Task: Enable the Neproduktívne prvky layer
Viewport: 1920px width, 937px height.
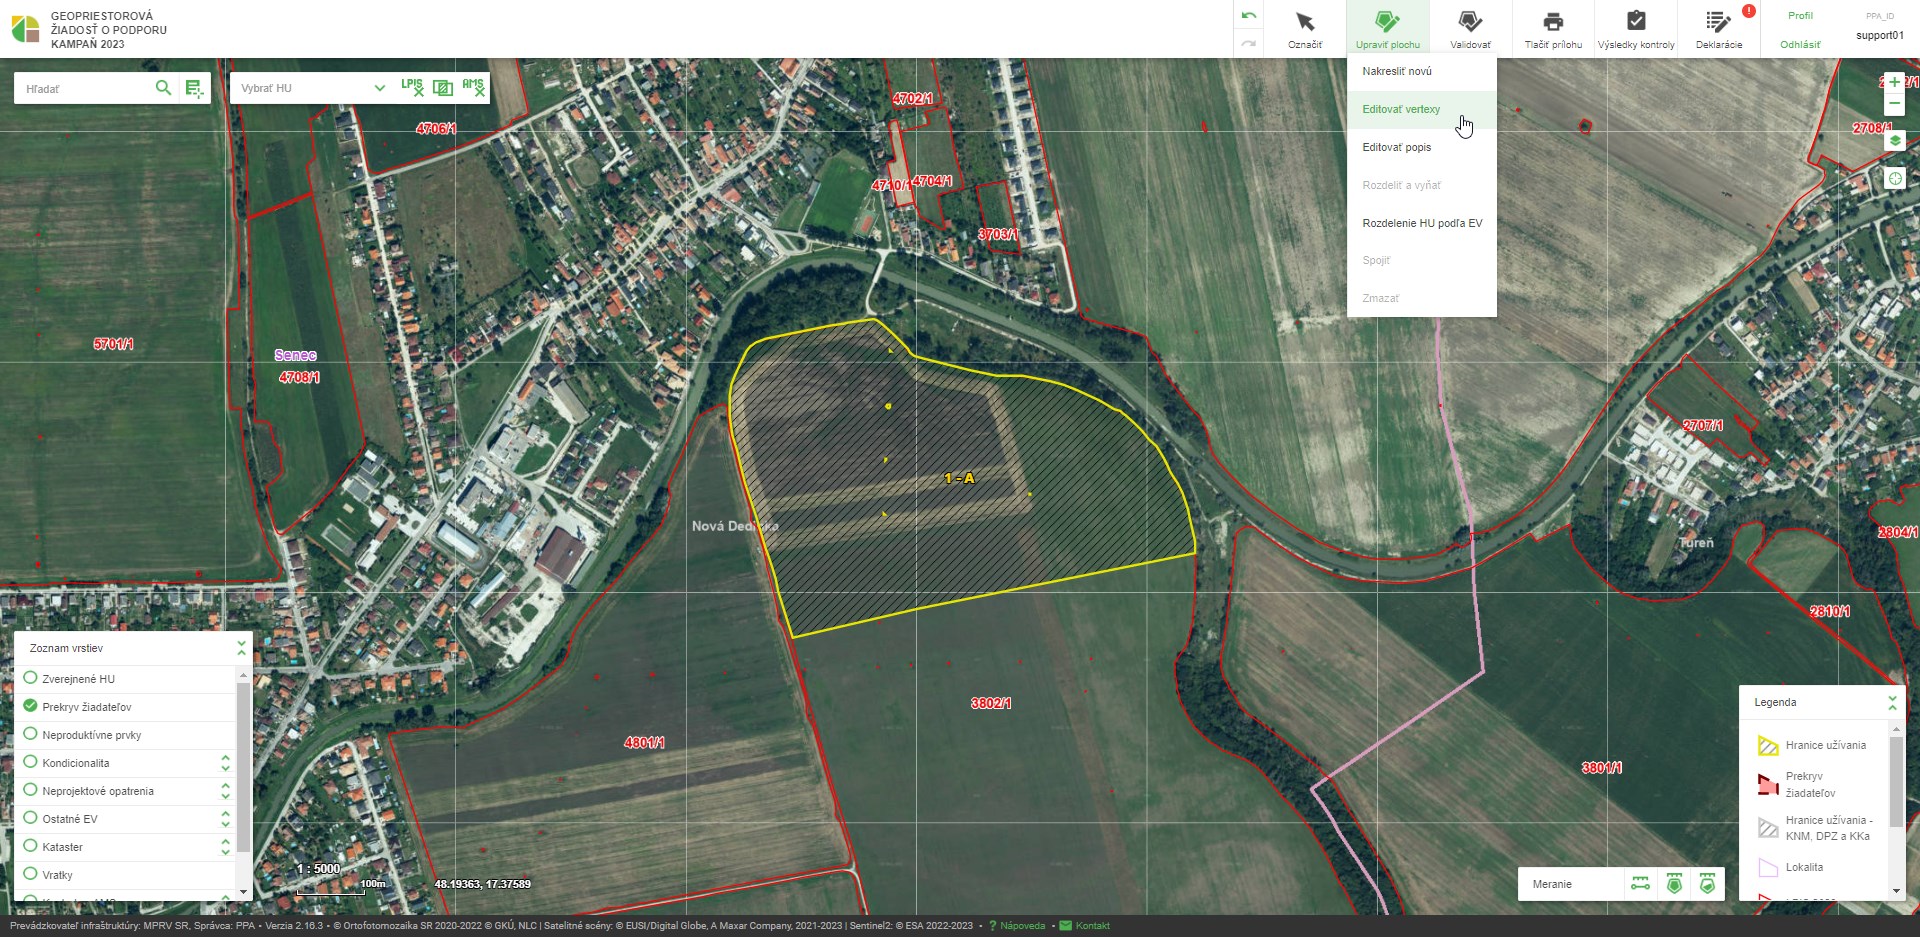Action: pyautogui.click(x=30, y=734)
